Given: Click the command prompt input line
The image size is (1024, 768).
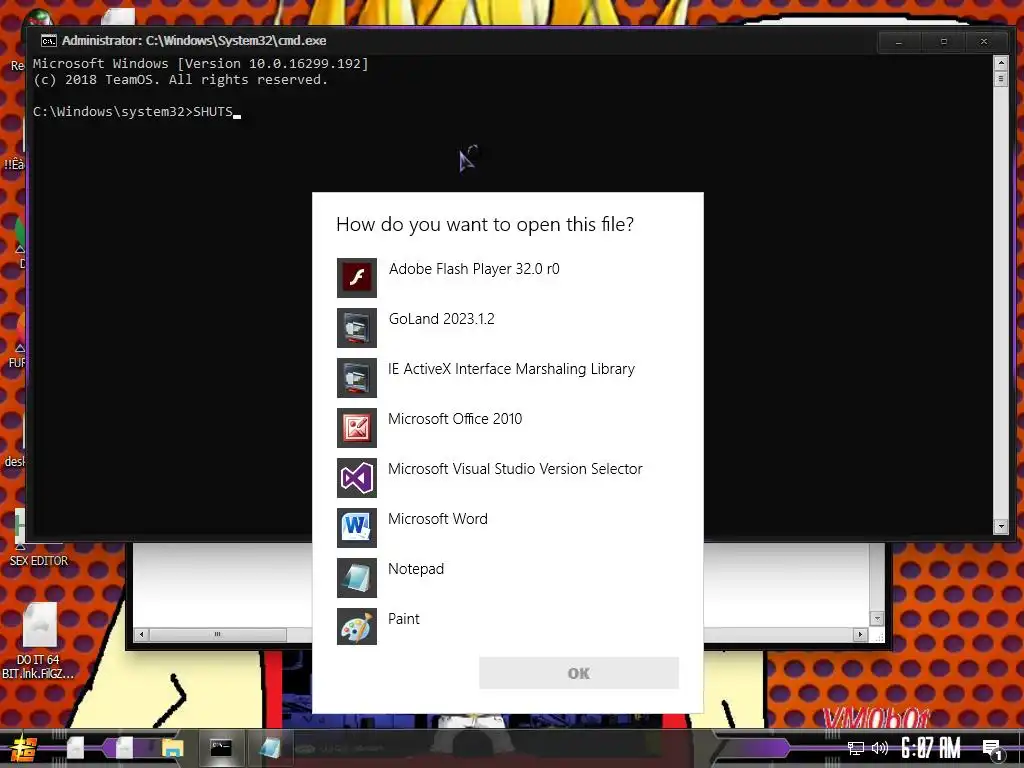Looking at the screenshot, I should click(137, 112).
